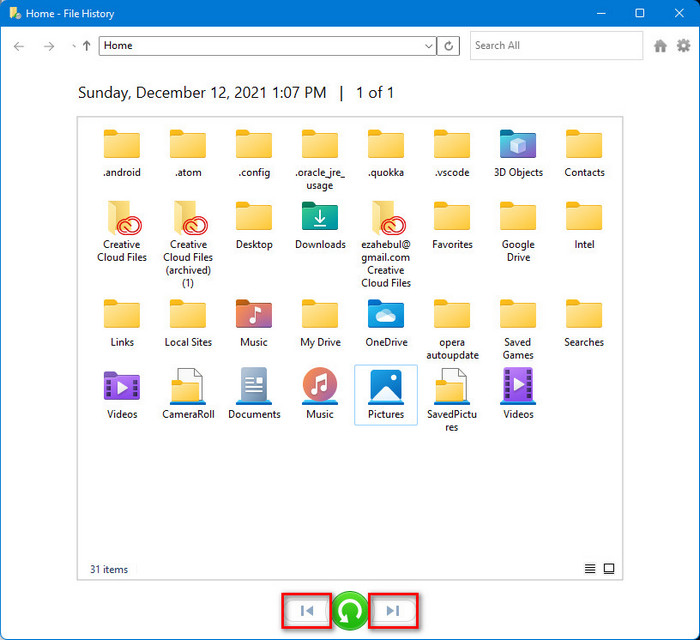
Task: Select the .vscode folder
Action: click(452, 153)
